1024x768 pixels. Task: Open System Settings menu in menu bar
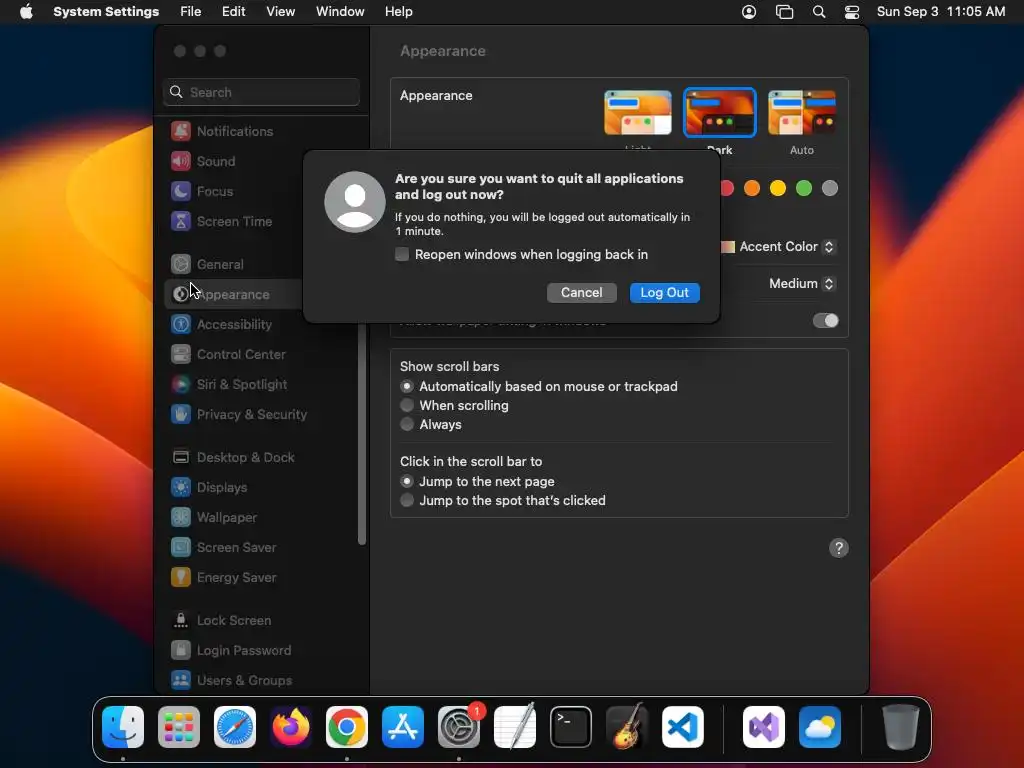[106, 12]
